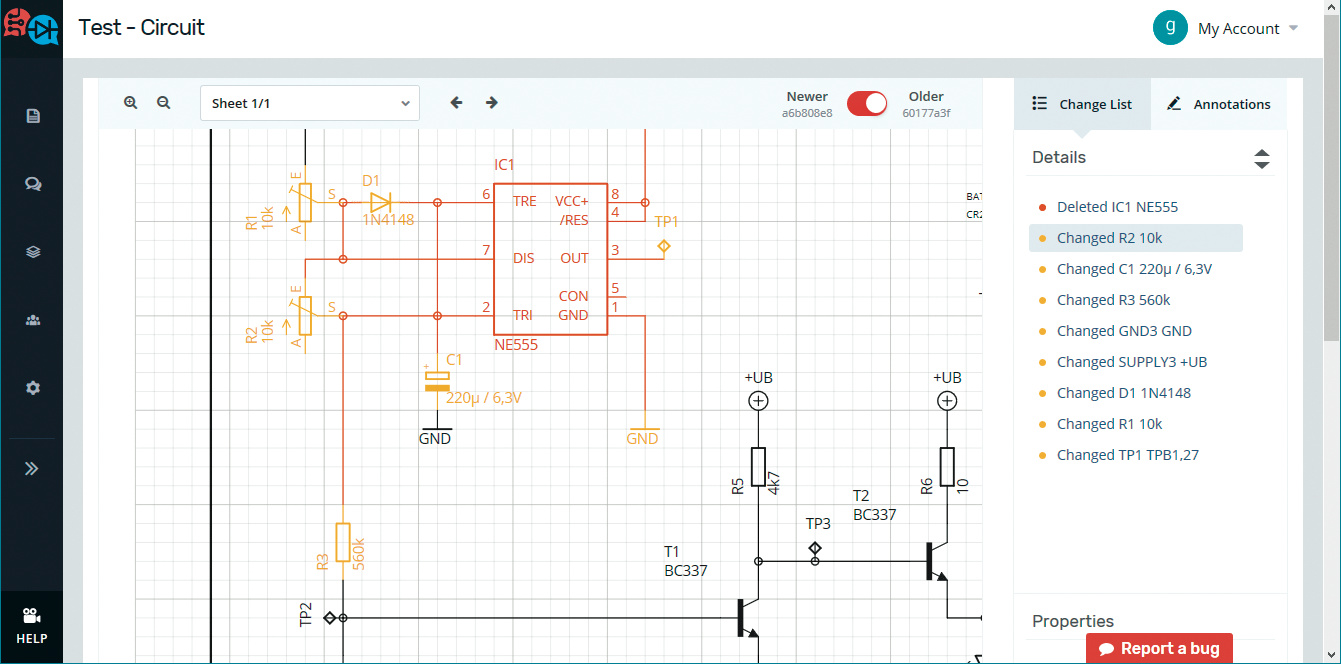The image size is (1341, 664).
Task: Click the R1 10k potentiometer symbol
Action: point(305,203)
